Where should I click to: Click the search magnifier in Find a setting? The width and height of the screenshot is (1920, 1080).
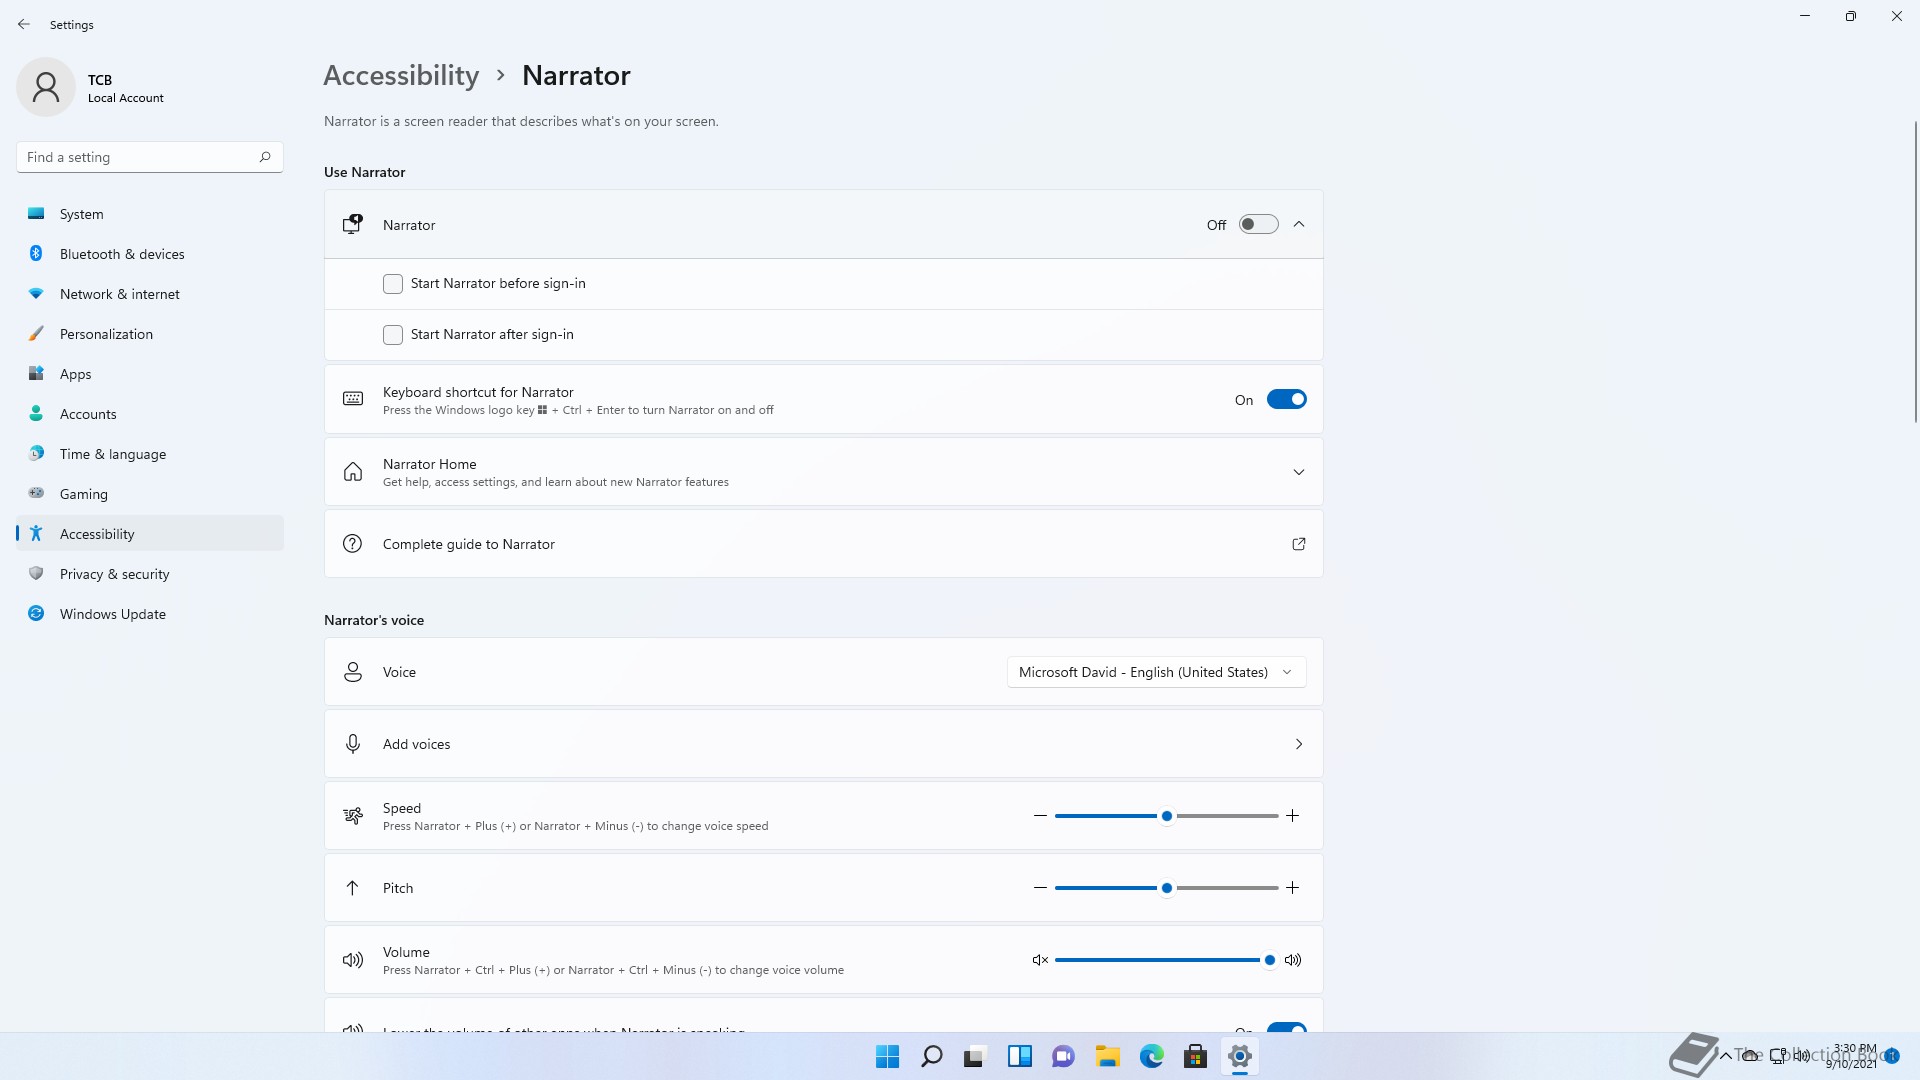[265, 157]
